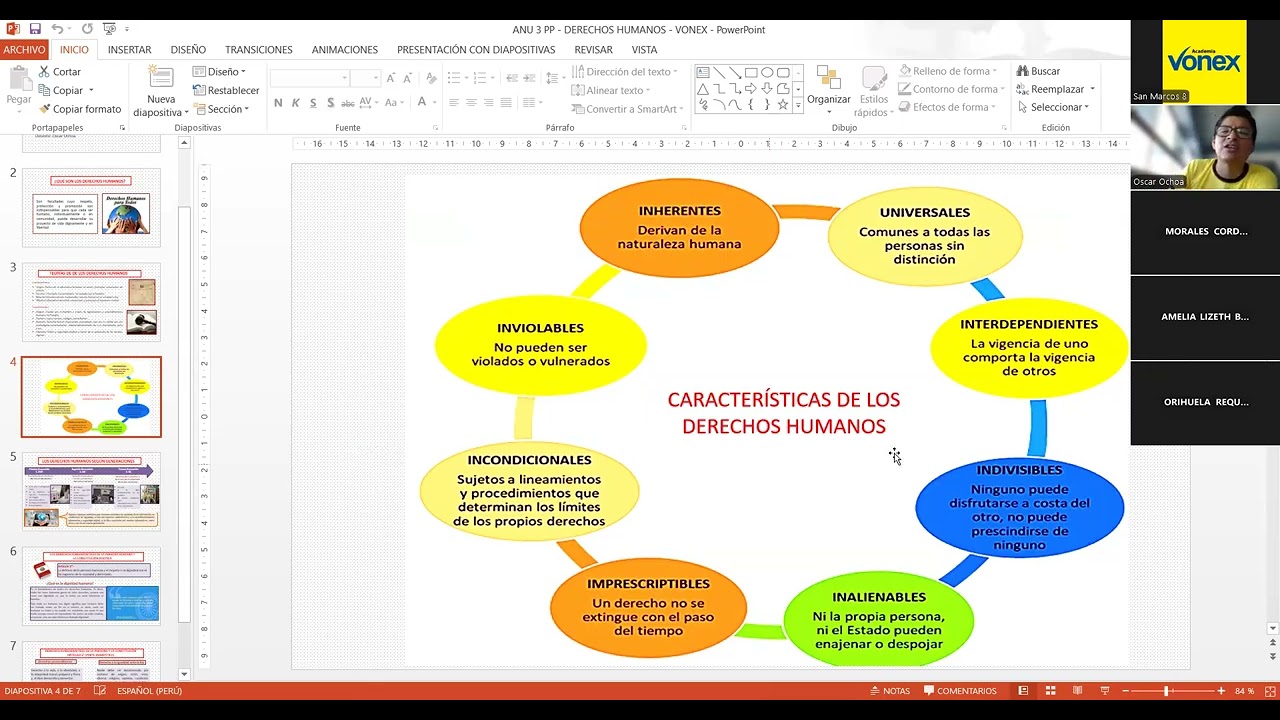Open the Seleccionar dropdown
The height and width of the screenshot is (720, 1280).
(x=1054, y=107)
